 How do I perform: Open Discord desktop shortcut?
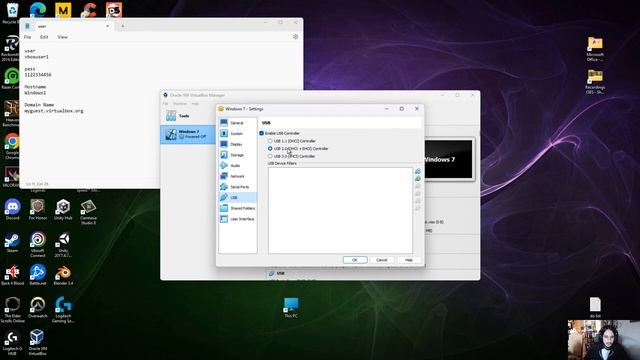[x=12, y=209]
